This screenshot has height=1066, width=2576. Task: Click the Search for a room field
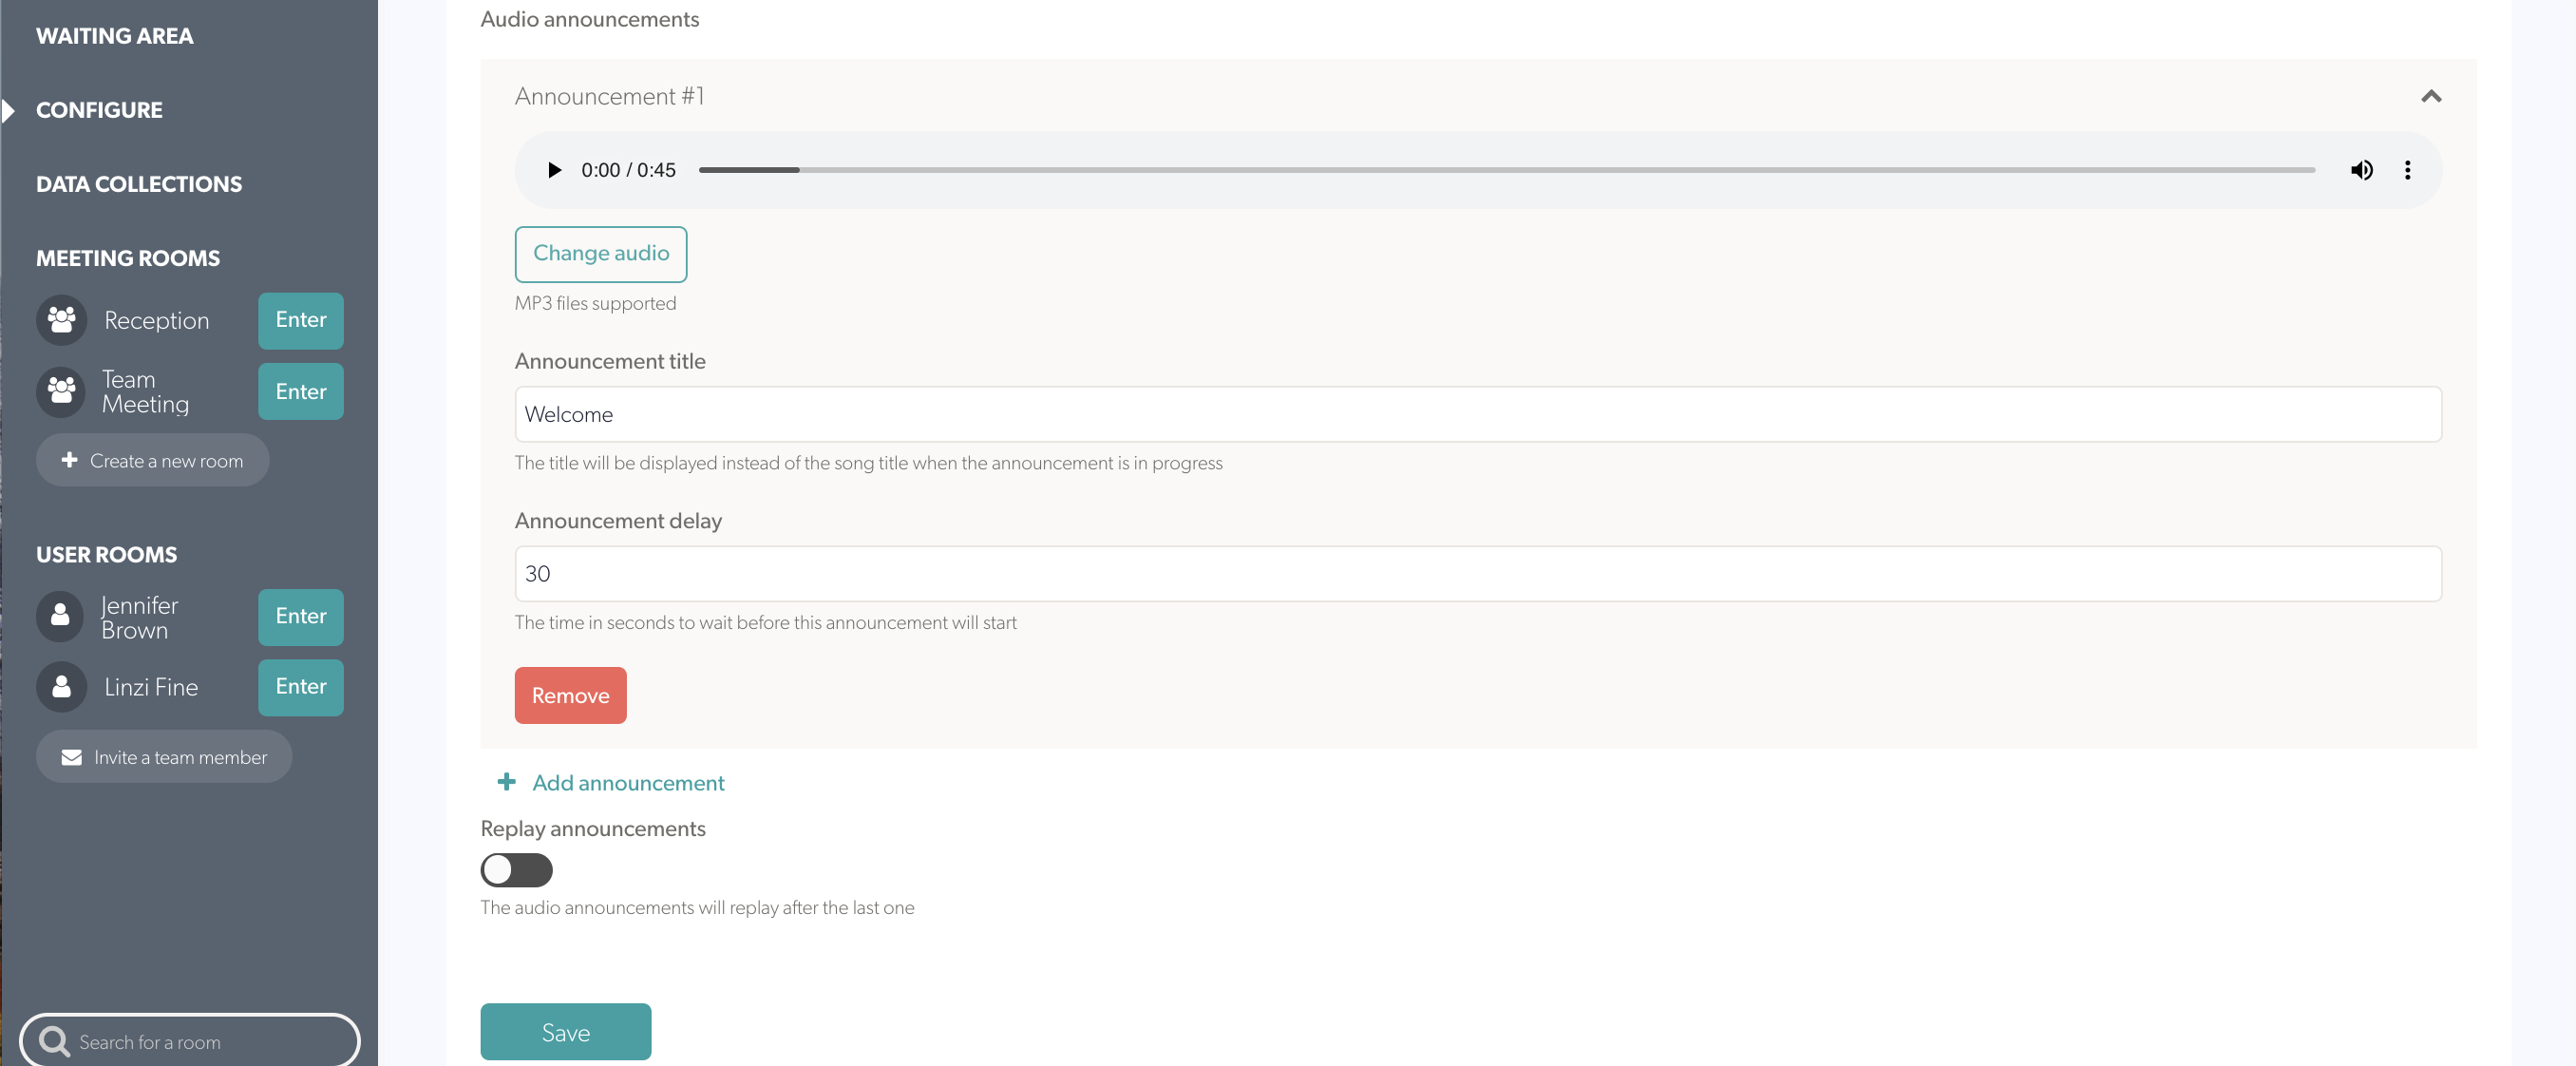click(x=190, y=1042)
